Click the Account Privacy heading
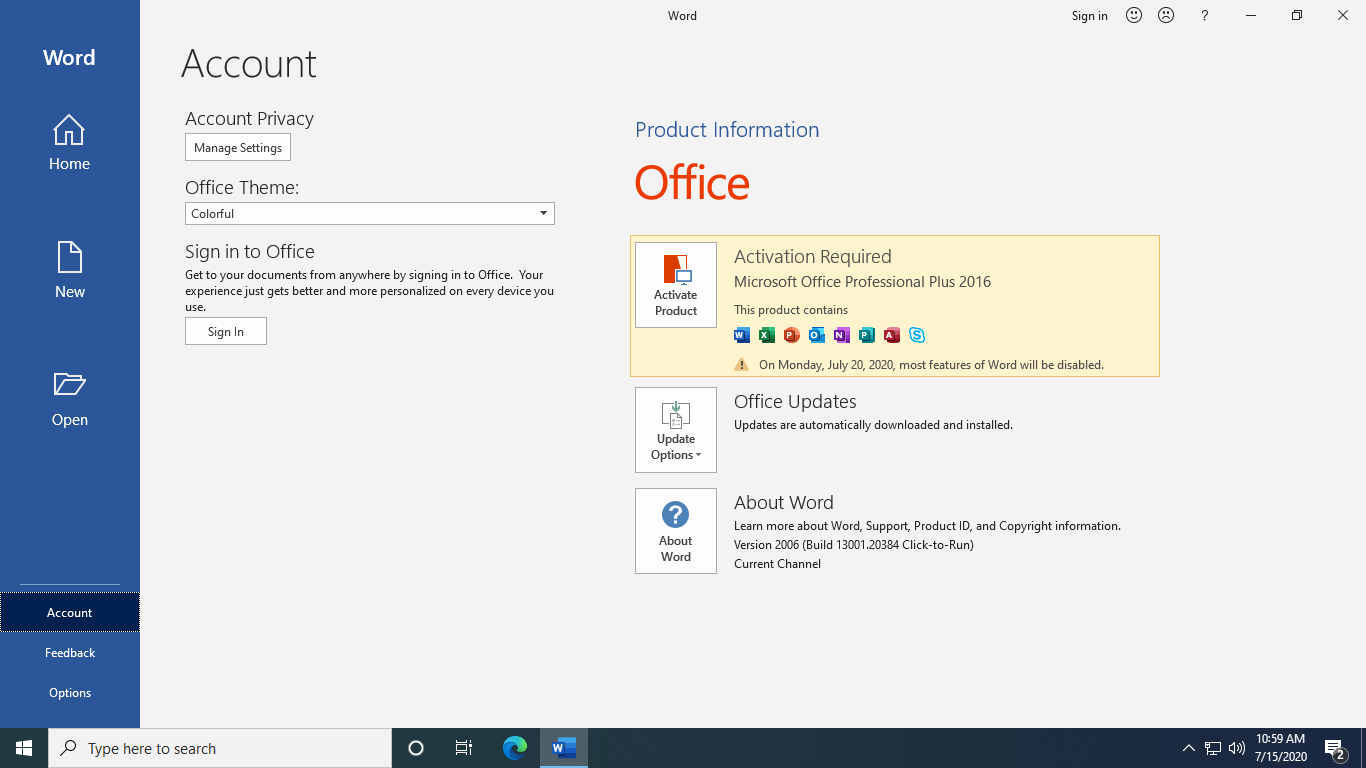 pyautogui.click(x=249, y=118)
